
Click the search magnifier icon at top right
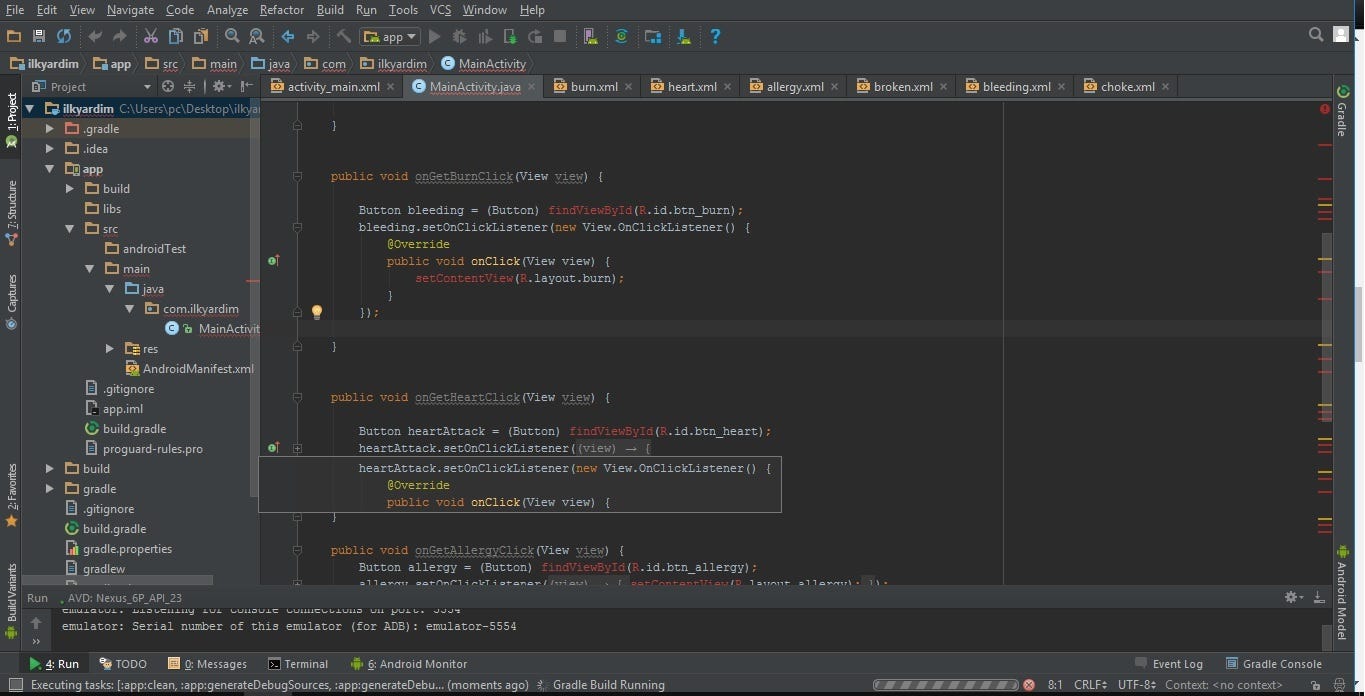tap(1316, 35)
